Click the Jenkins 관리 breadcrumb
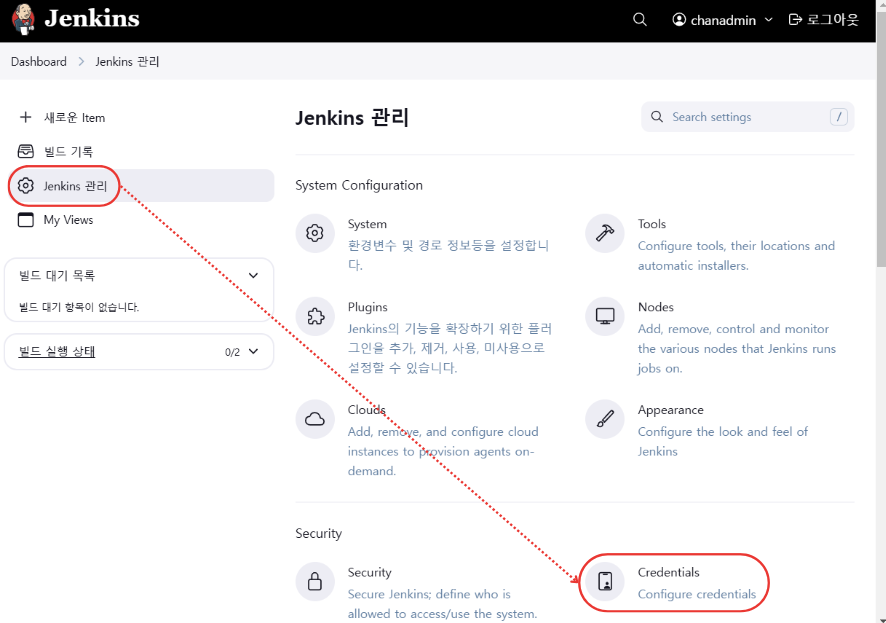 127,62
